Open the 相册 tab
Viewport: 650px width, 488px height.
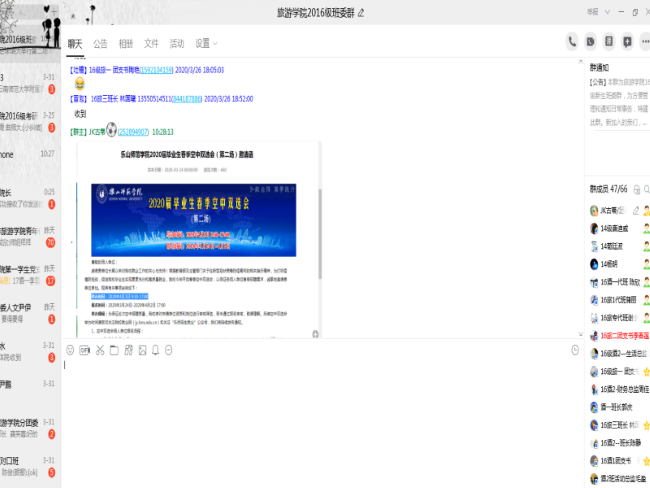coord(126,44)
